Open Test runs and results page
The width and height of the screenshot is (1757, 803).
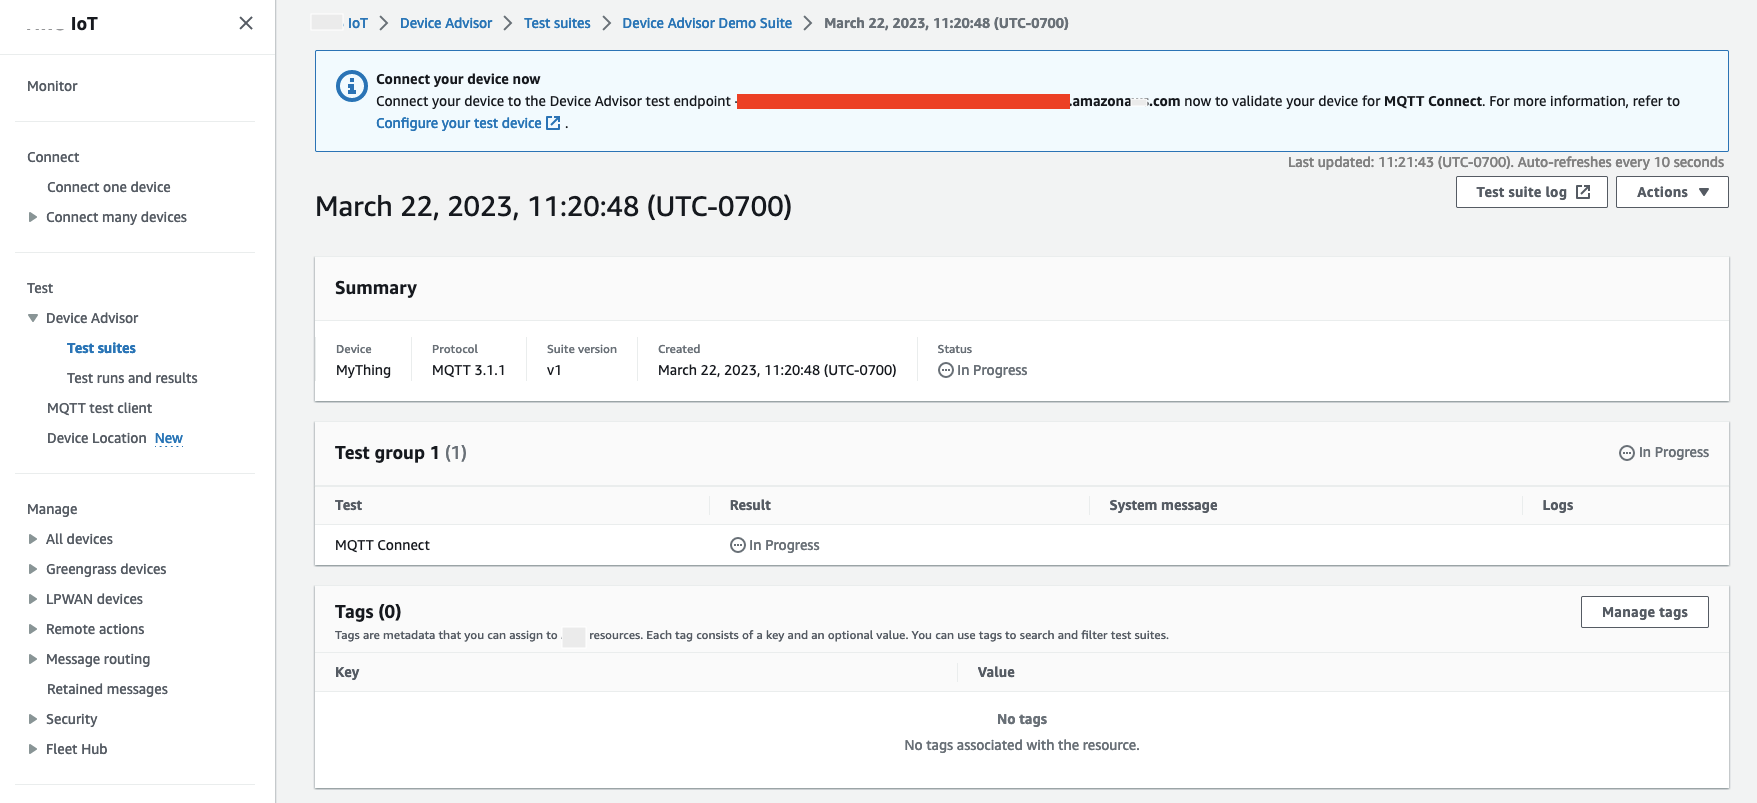pos(132,378)
